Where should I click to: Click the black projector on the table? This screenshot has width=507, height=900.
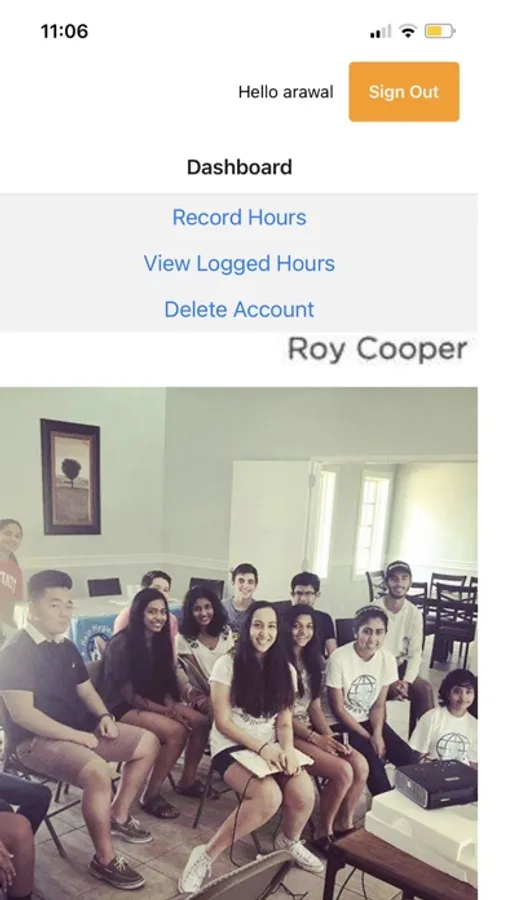pos(436,783)
